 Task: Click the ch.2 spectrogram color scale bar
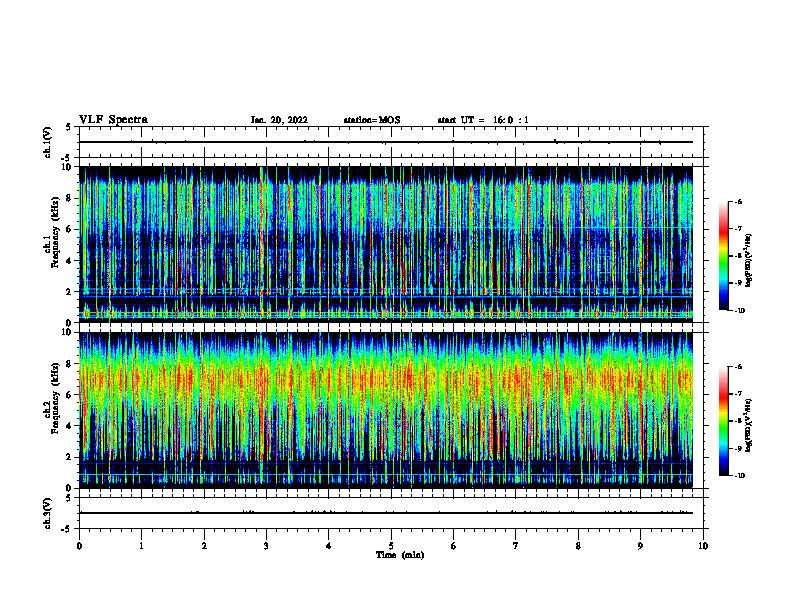723,421
